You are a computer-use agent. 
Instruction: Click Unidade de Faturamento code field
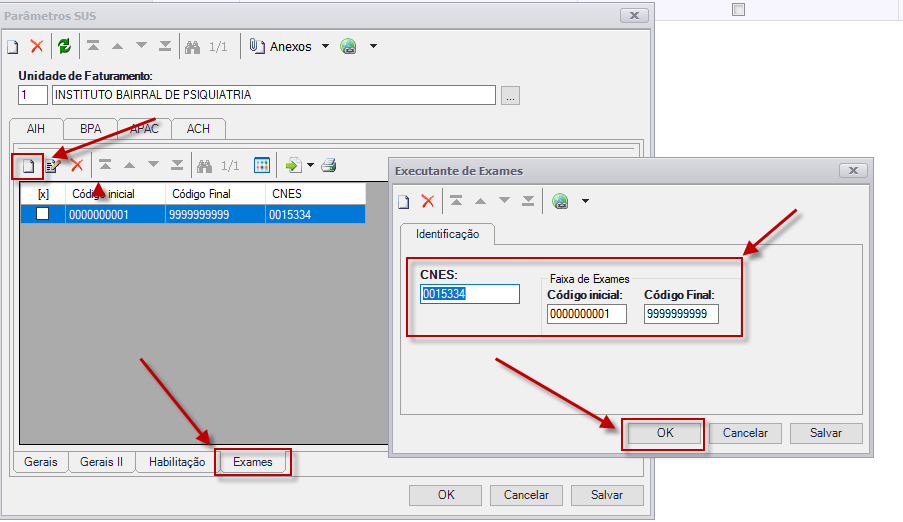click(33, 95)
